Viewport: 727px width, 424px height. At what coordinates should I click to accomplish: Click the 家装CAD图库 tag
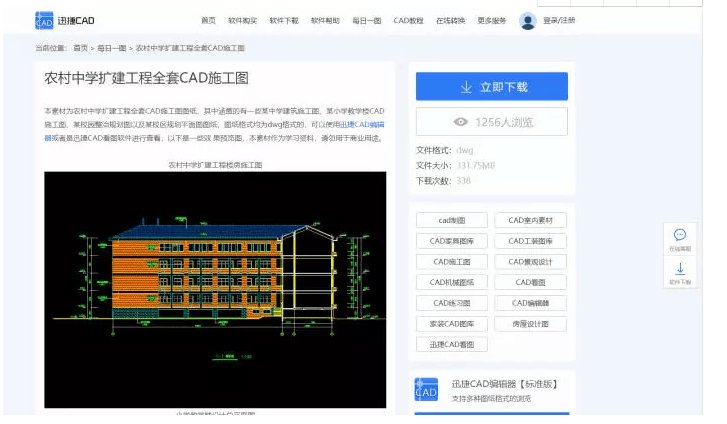point(452,324)
